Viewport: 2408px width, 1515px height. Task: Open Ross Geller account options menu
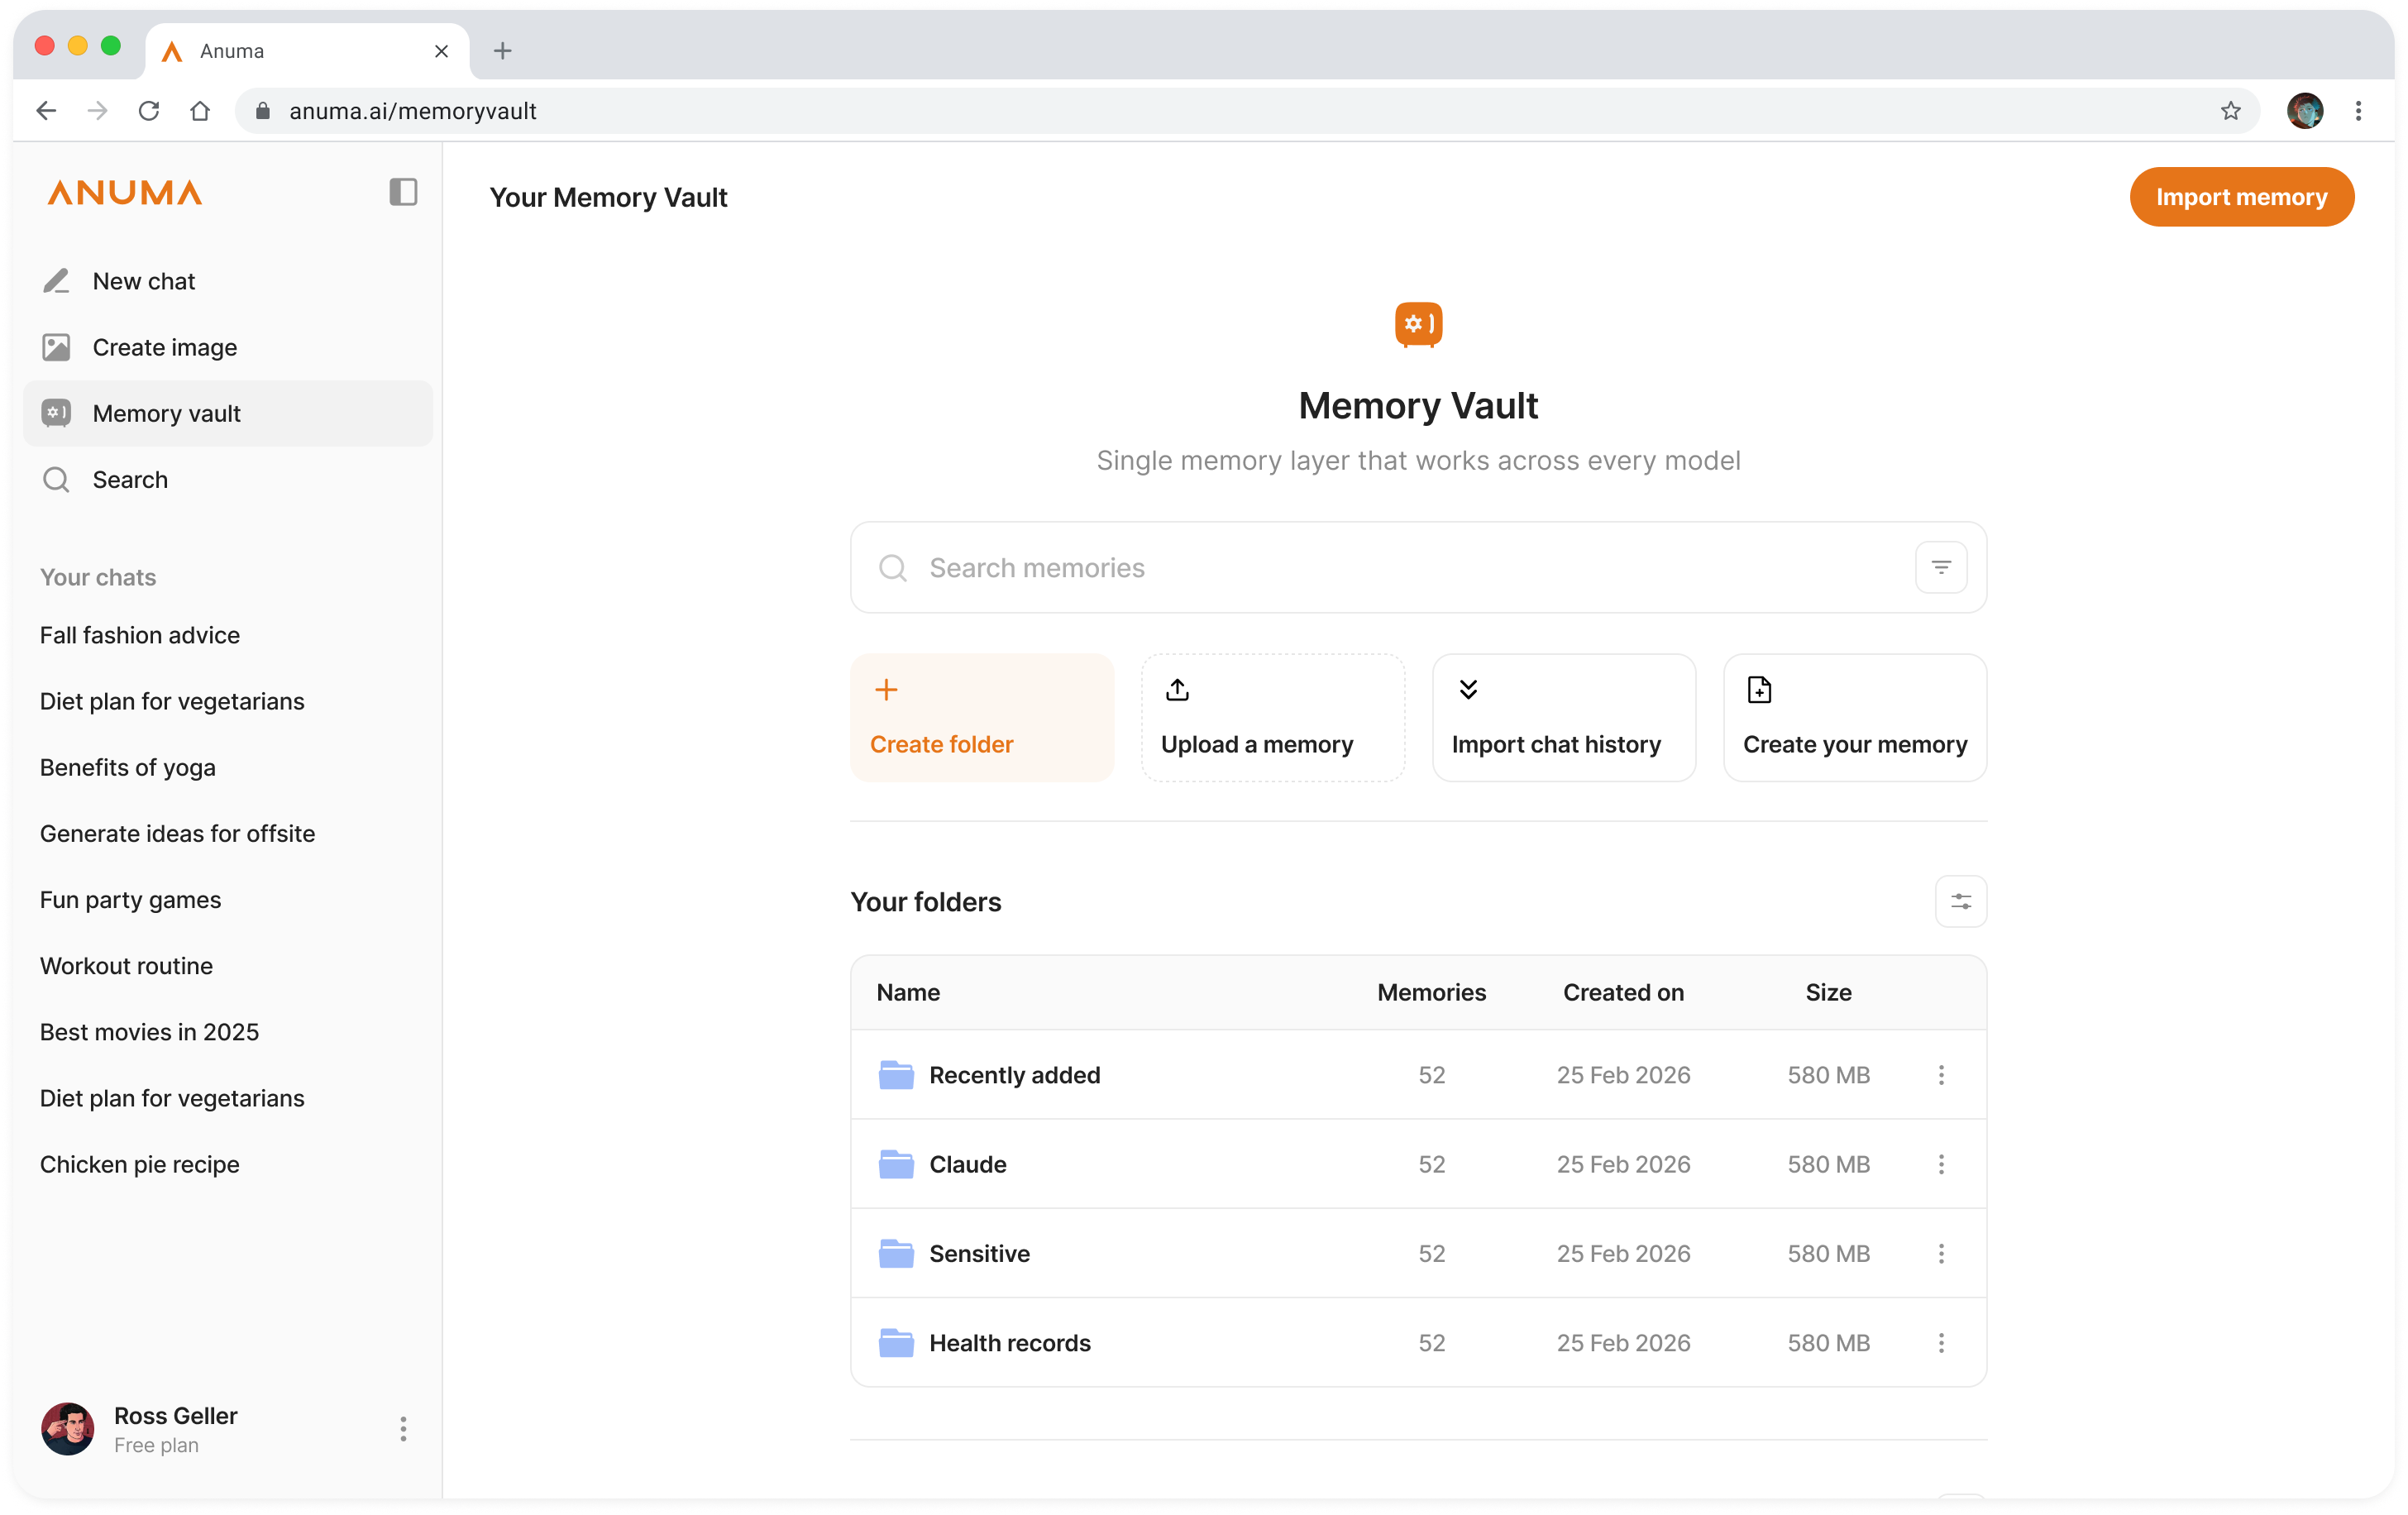(x=403, y=1428)
